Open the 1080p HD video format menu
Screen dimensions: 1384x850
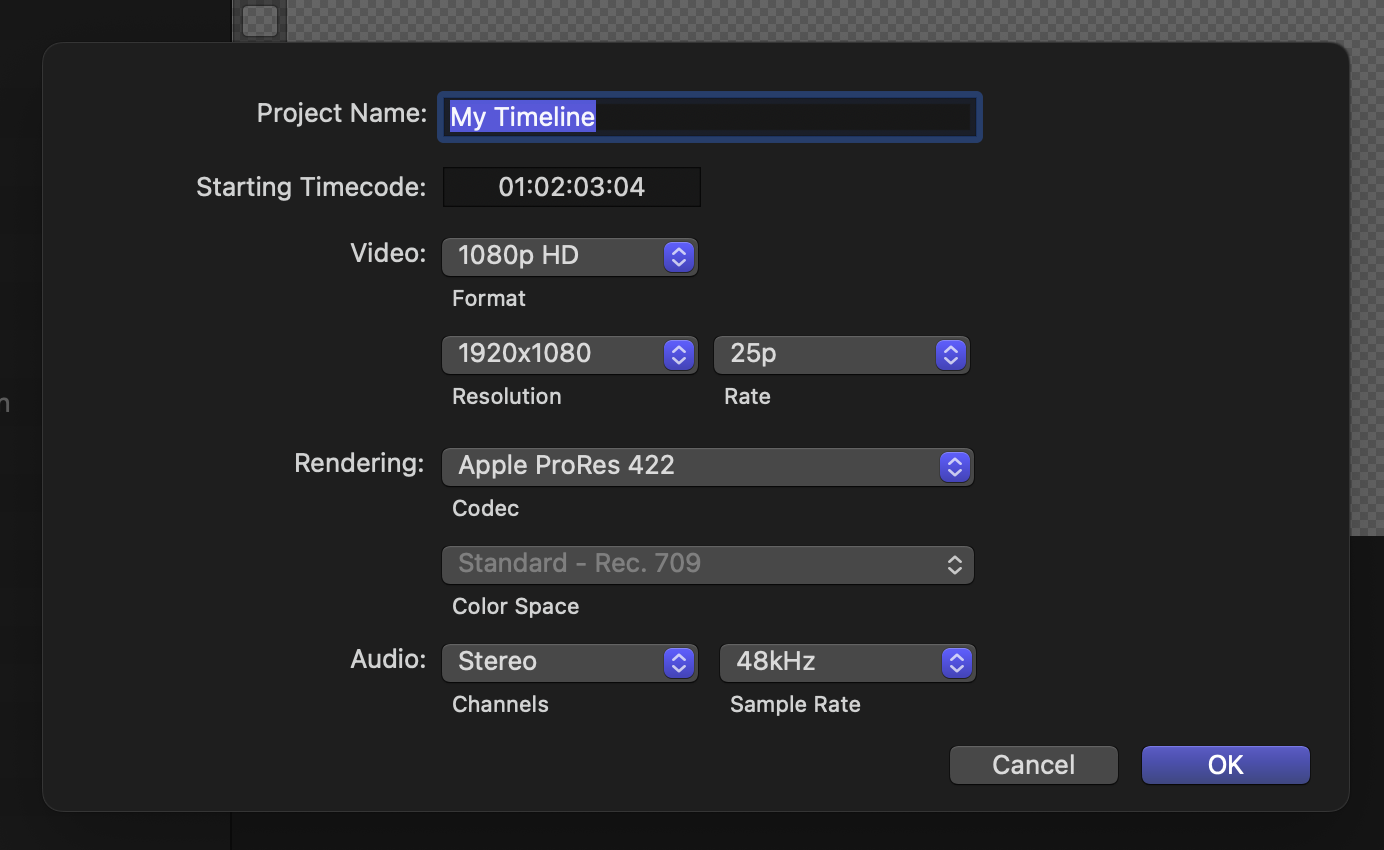click(x=568, y=257)
